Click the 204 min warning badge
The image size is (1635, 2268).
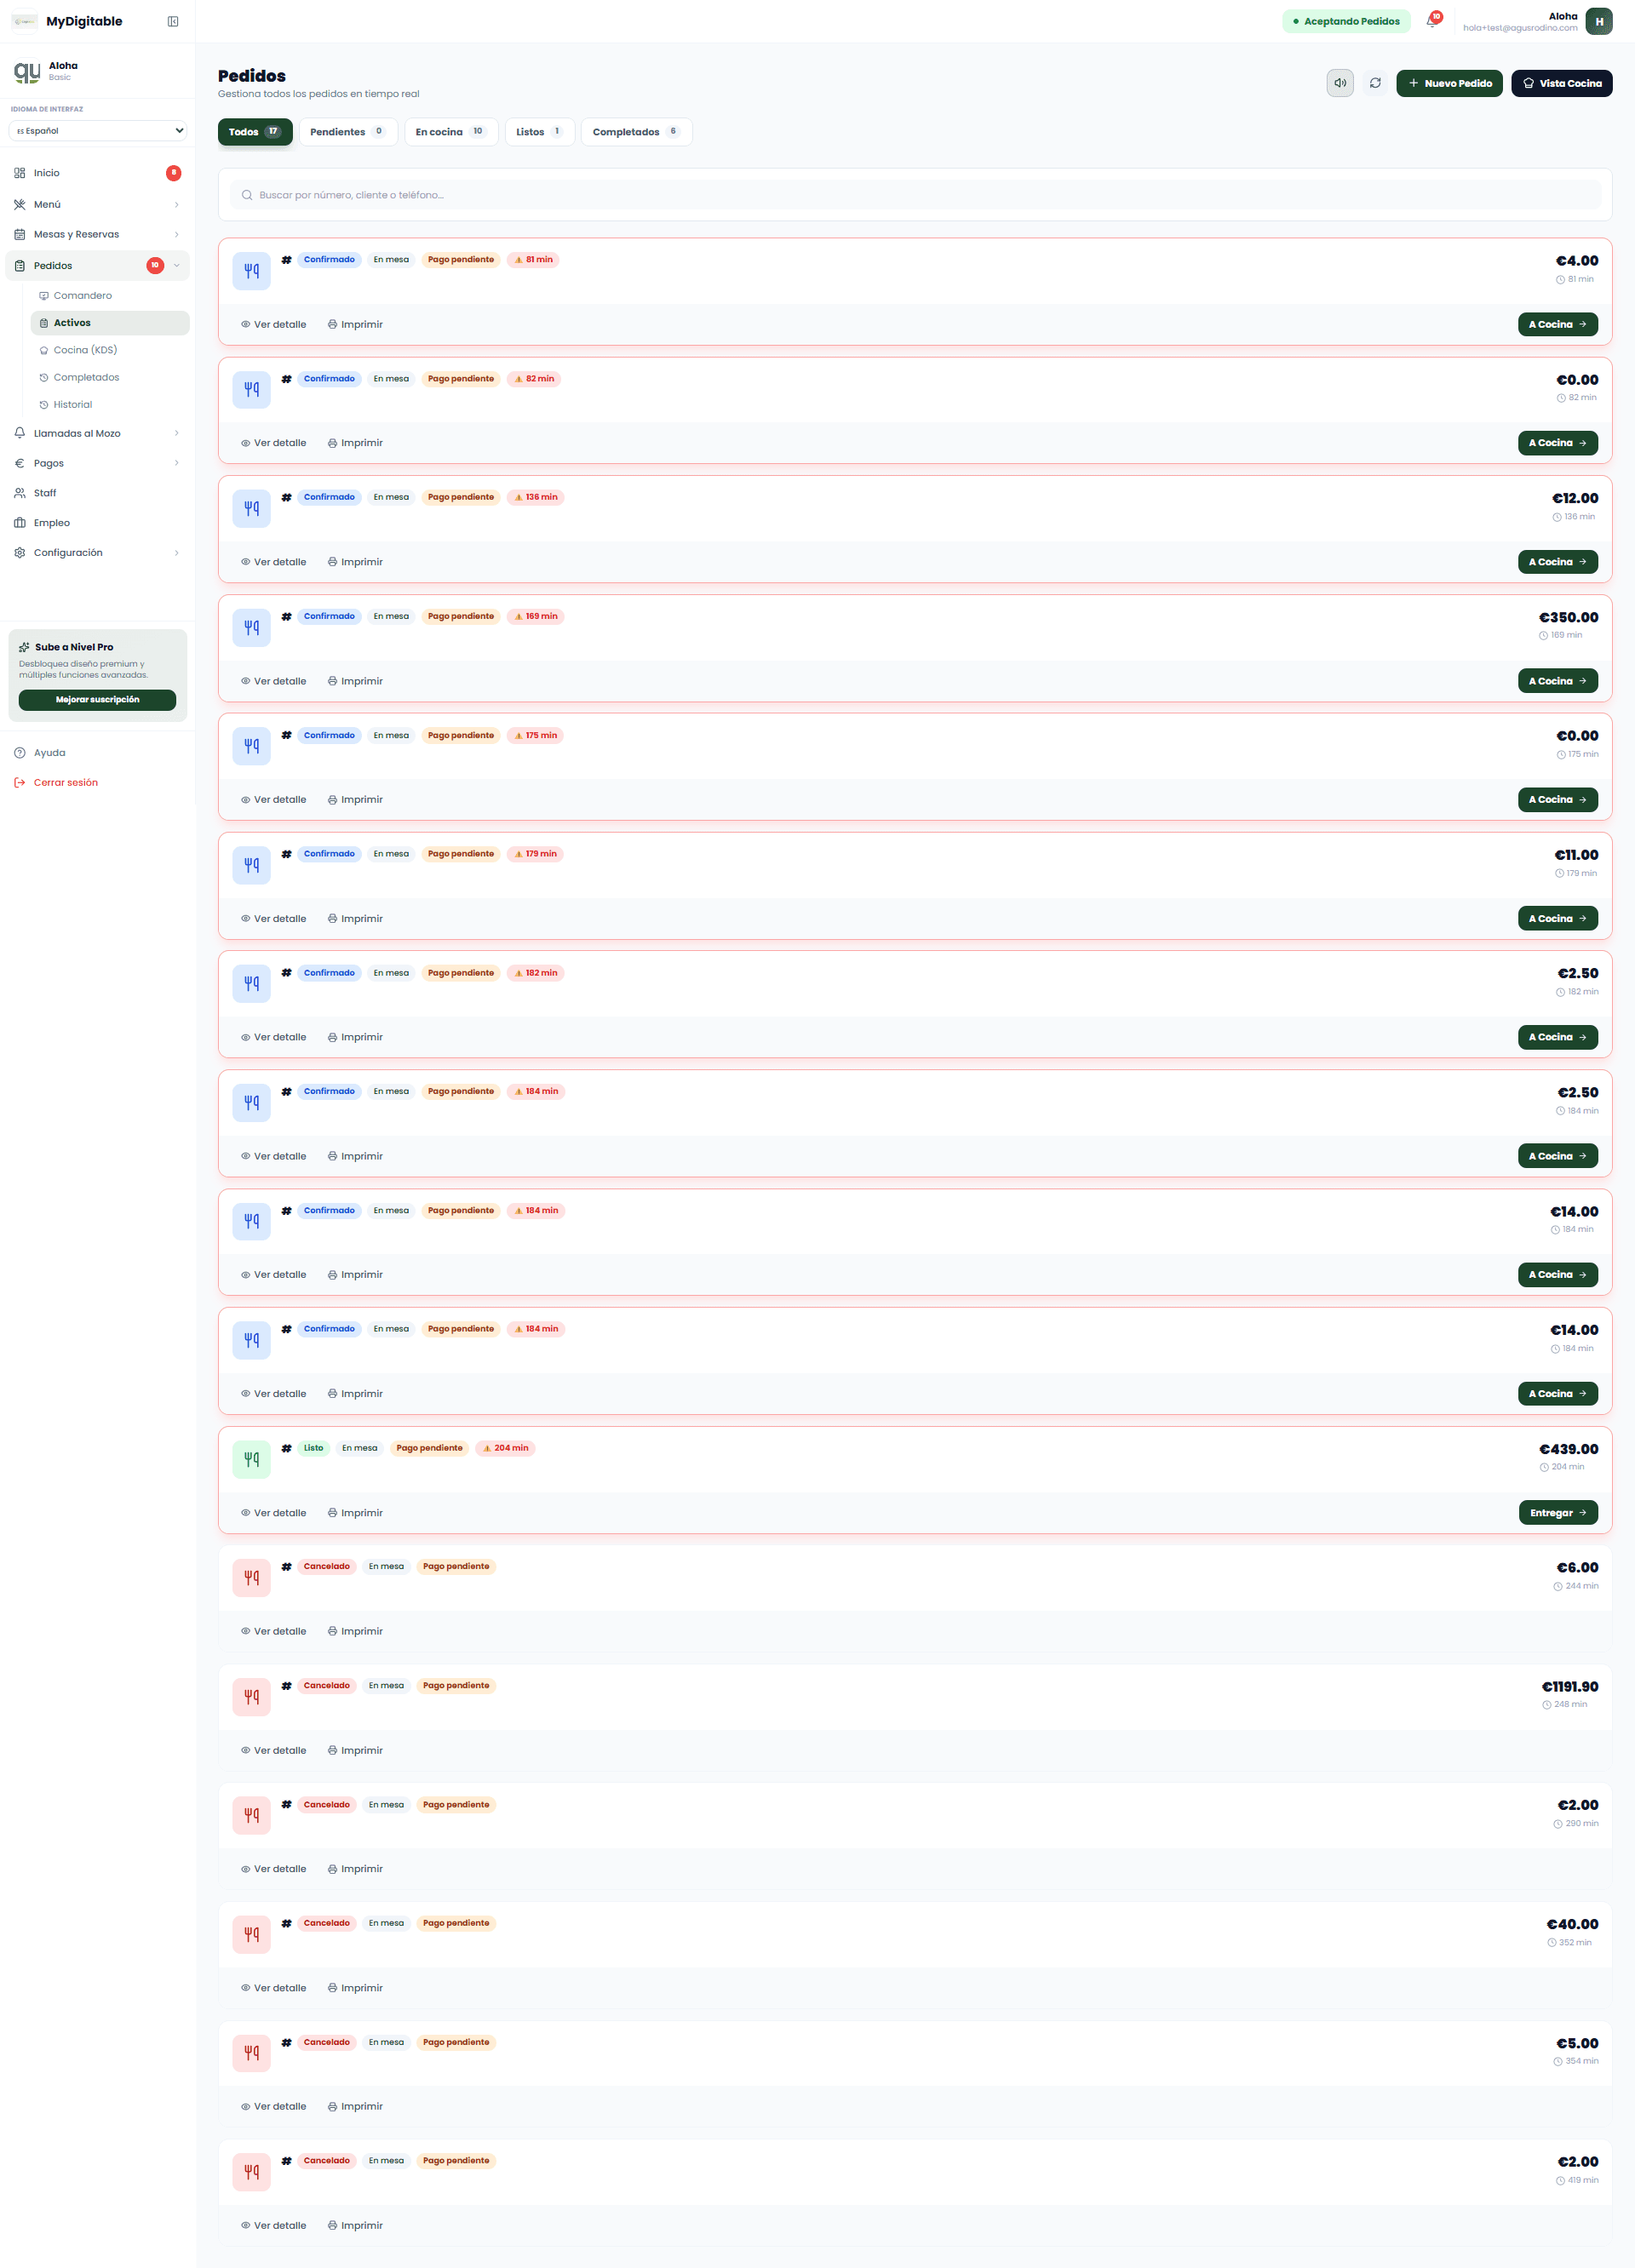point(505,1448)
